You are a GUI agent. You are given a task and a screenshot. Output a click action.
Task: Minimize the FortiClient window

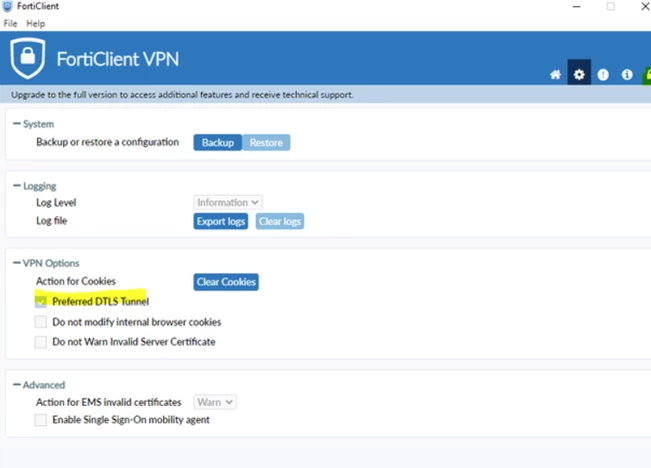[576, 7]
